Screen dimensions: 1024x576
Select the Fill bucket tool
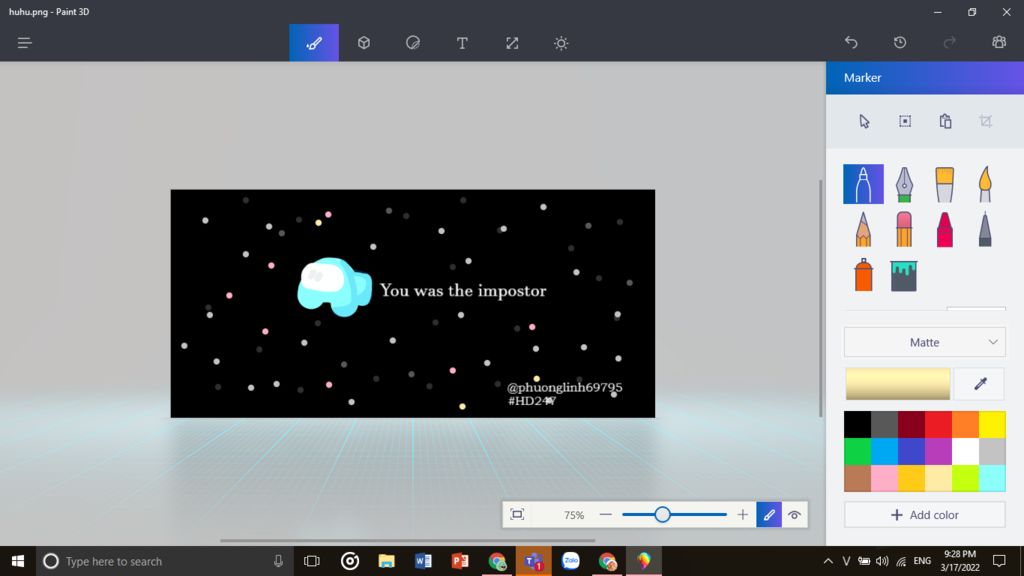coord(904,275)
